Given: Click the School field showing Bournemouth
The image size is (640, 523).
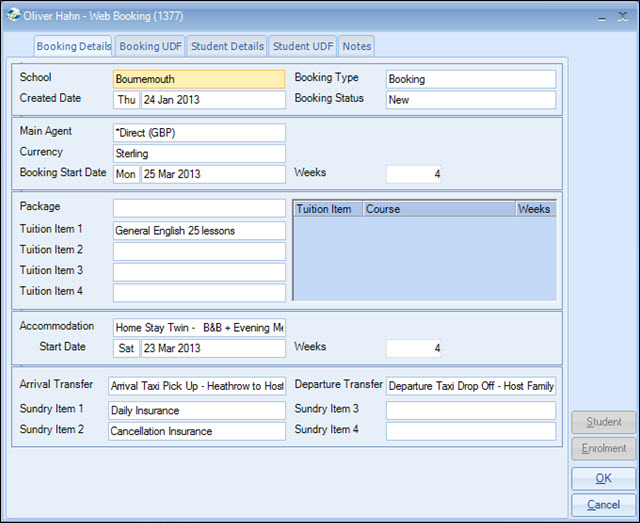Looking at the screenshot, I should (x=199, y=79).
